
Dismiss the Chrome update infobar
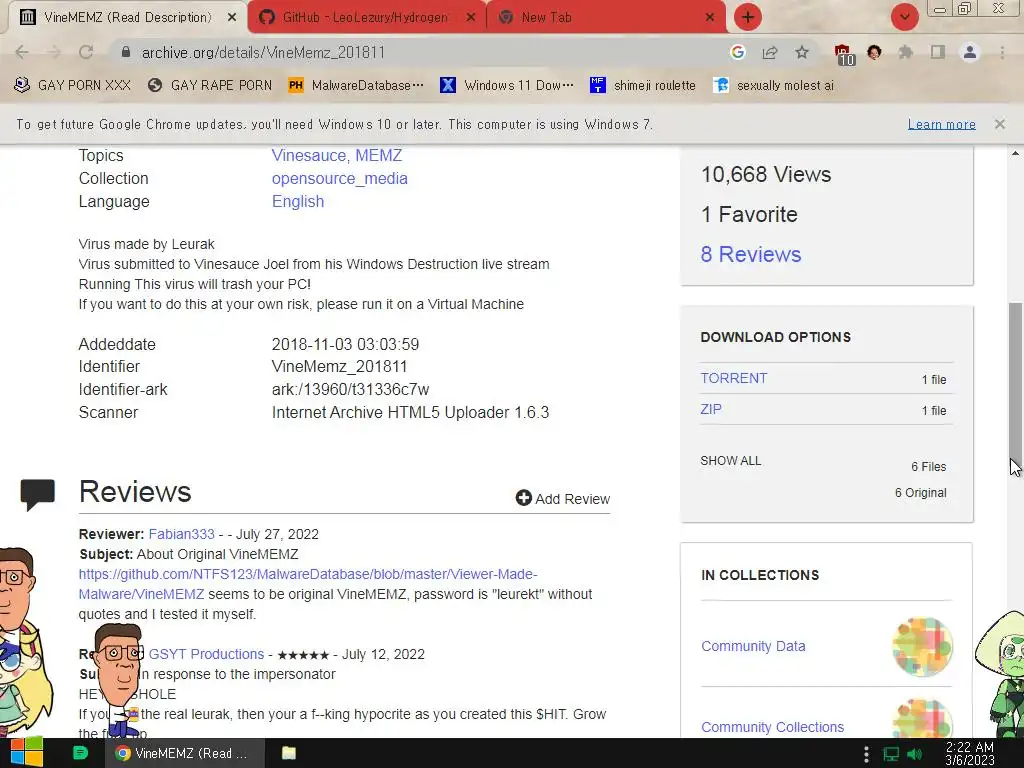point(999,123)
